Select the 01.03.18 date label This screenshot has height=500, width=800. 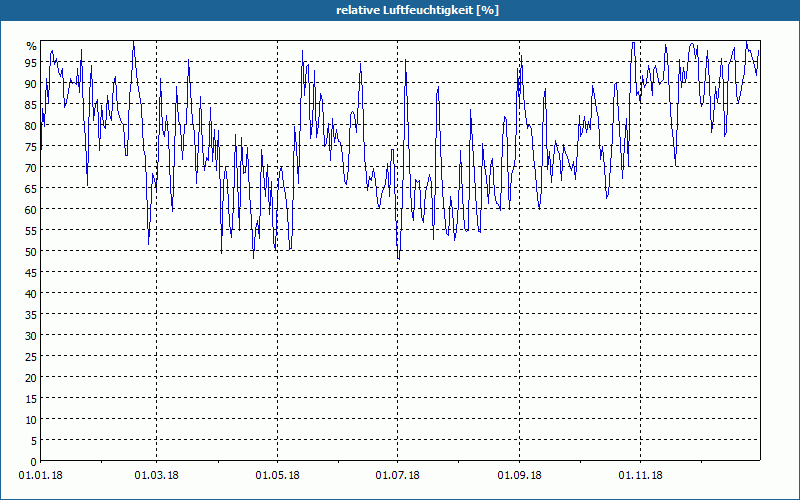click(x=157, y=476)
